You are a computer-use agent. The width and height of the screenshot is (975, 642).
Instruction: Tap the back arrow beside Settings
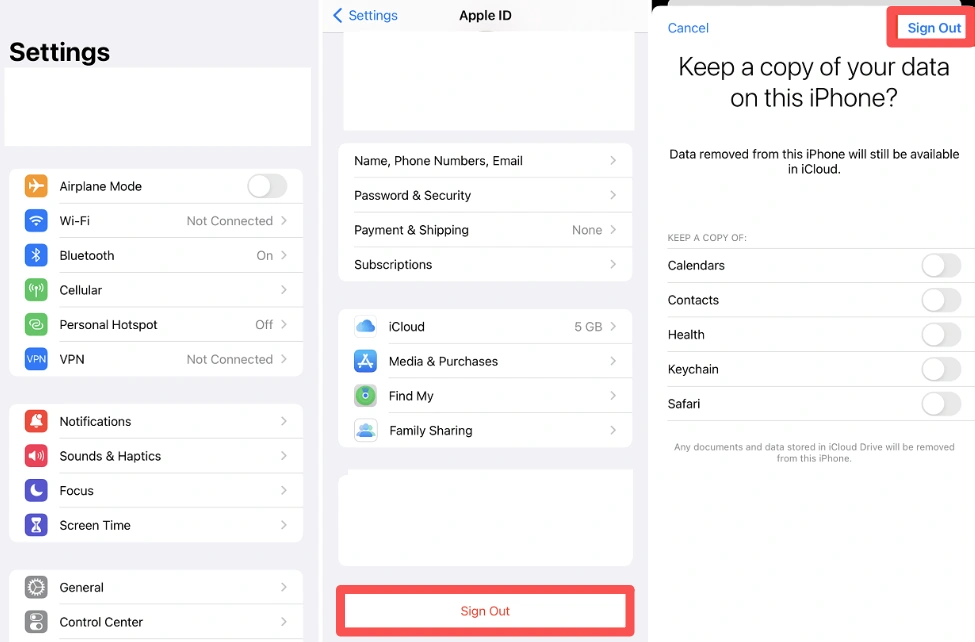338,16
